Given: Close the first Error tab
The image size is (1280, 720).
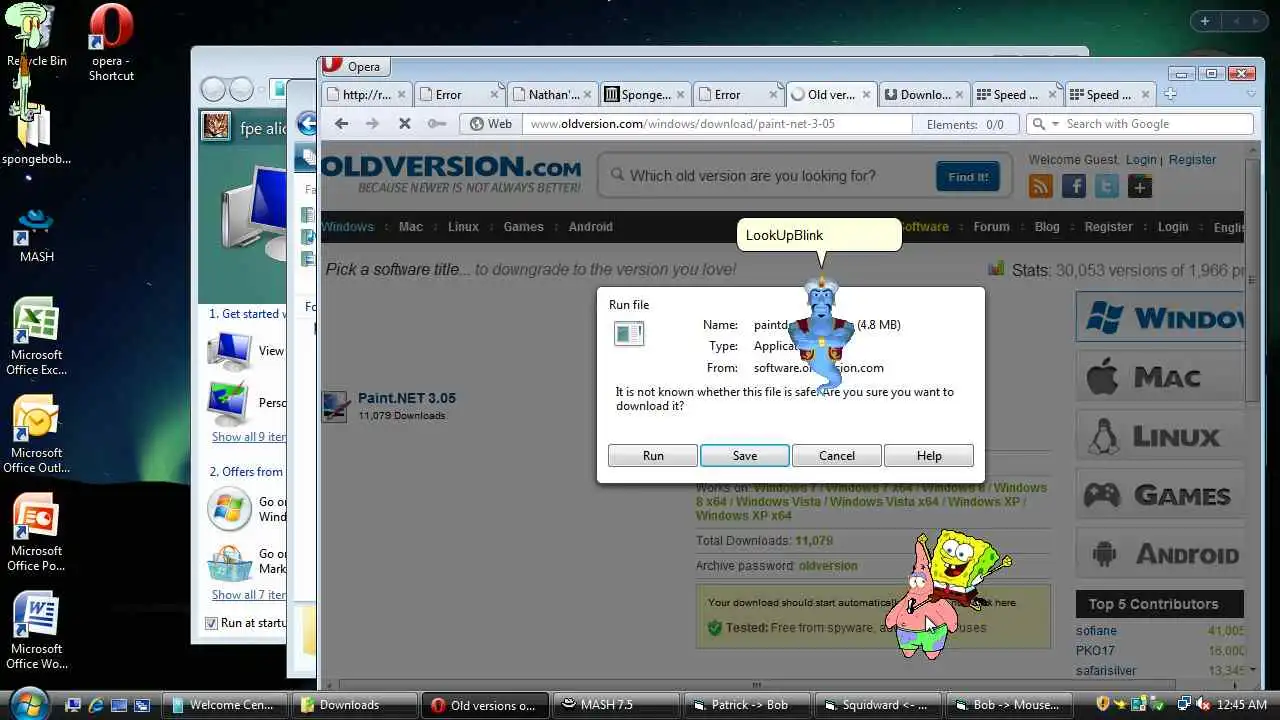Looking at the screenshot, I should coord(493,95).
